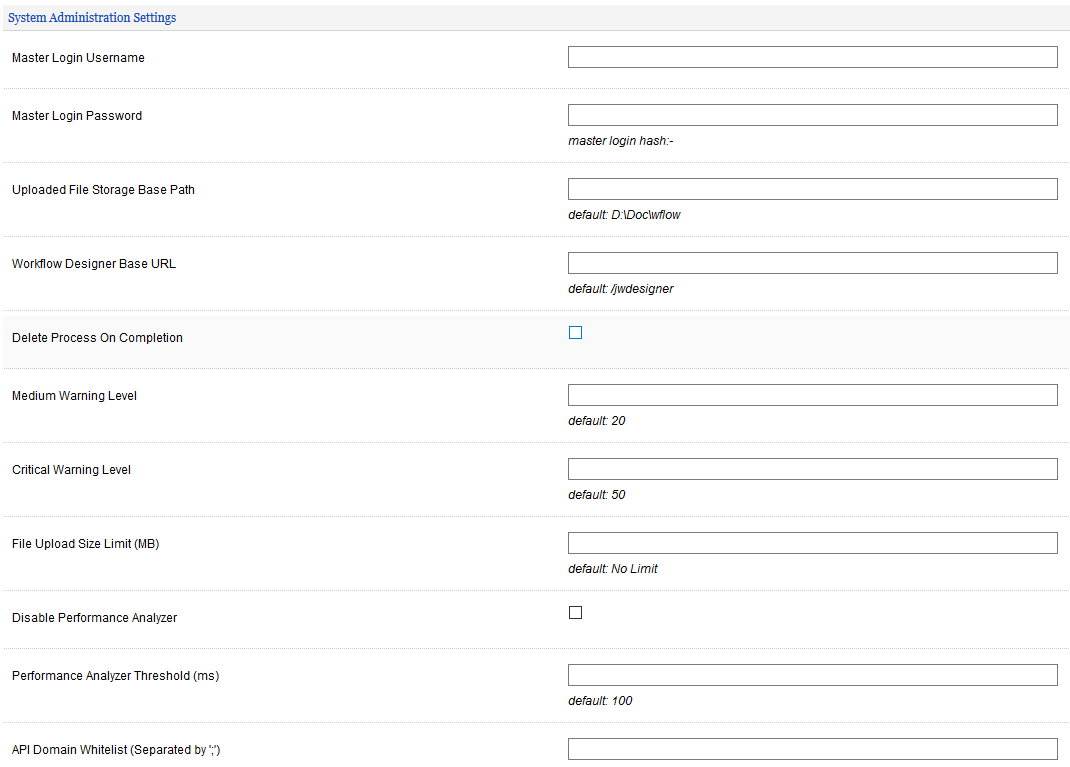Focus the Critical Warning Level text field
Viewport: 1070px width, 767px height.
(x=812, y=469)
